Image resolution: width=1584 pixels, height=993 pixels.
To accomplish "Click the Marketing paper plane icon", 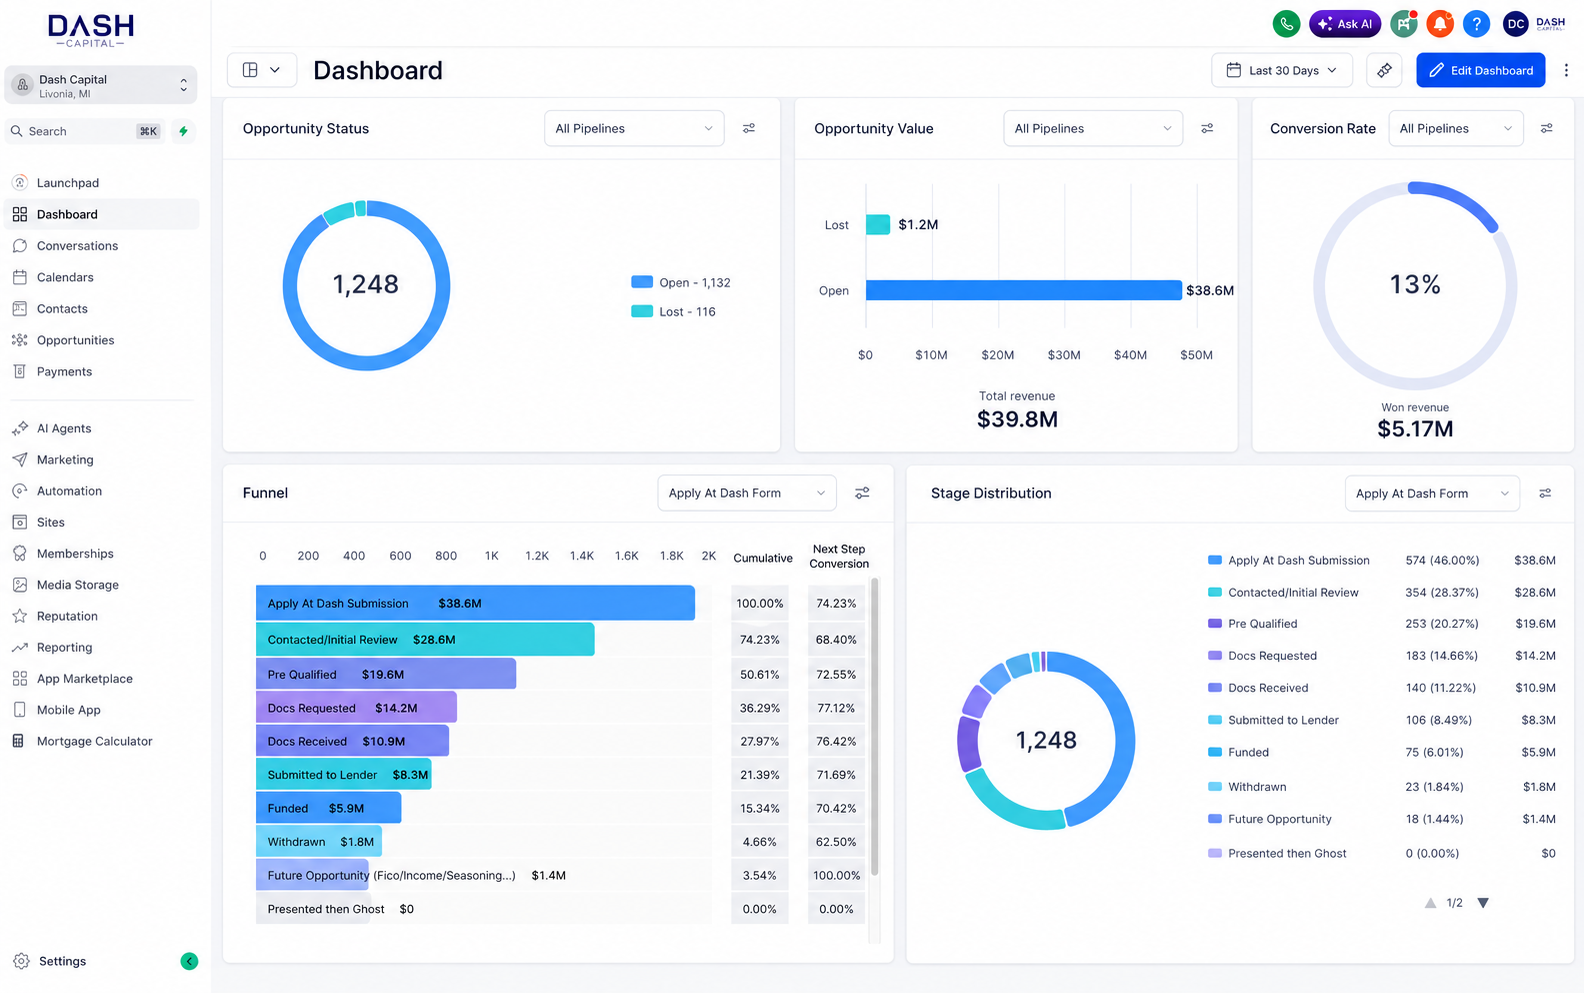I will point(19,459).
